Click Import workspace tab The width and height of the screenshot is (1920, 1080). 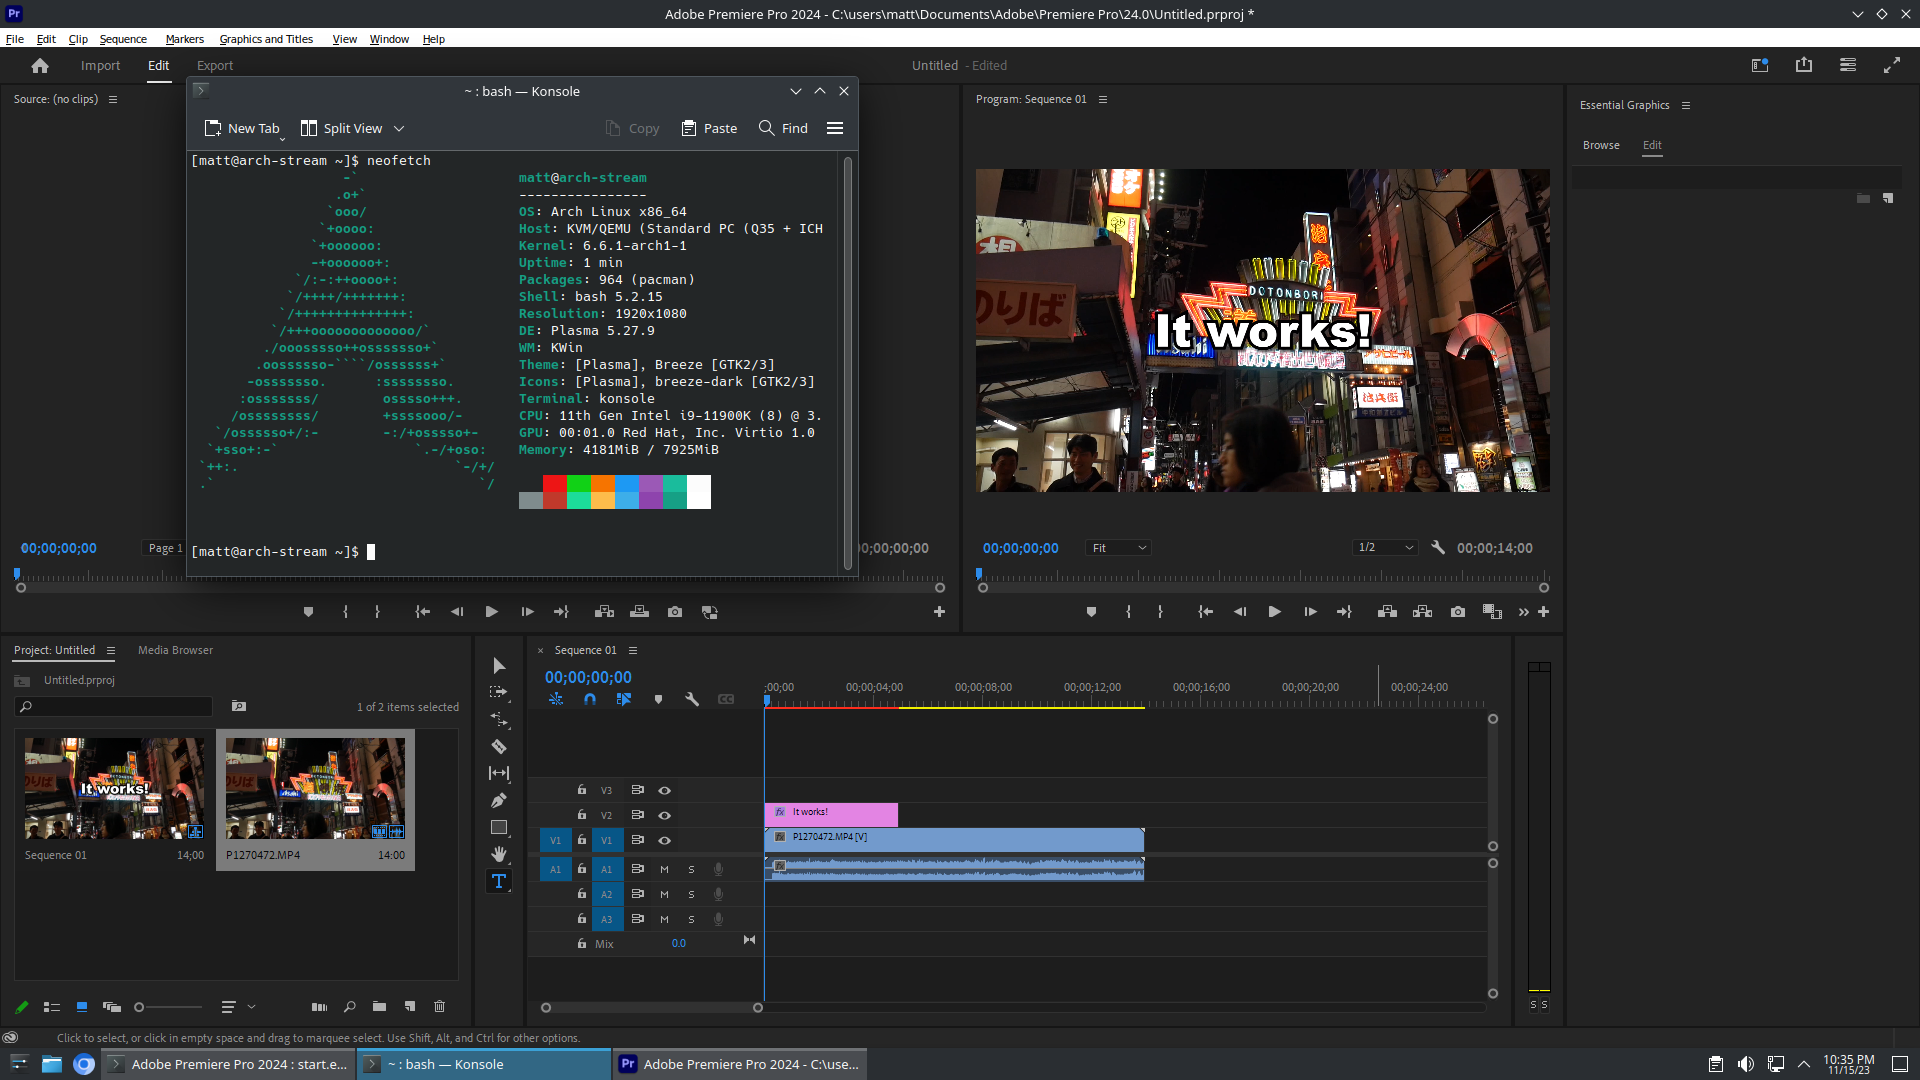point(100,66)
